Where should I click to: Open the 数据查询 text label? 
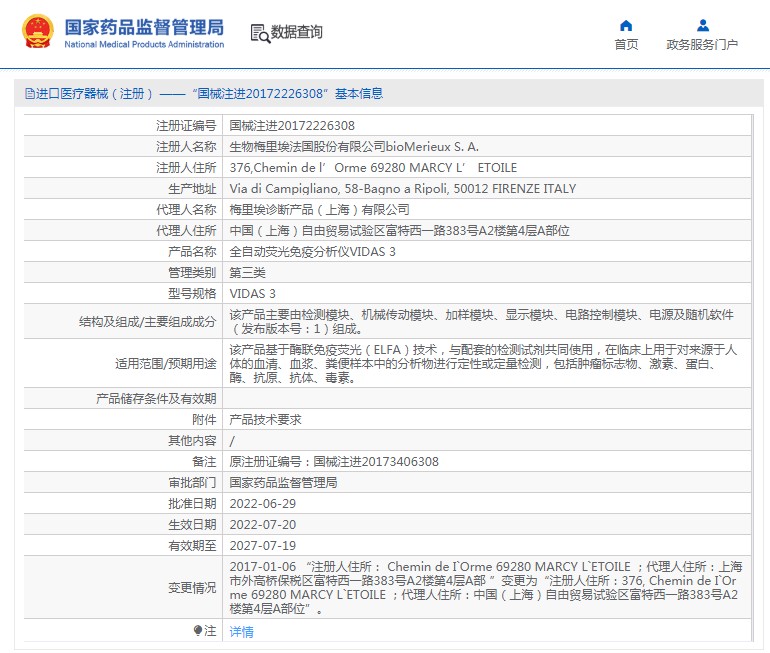click(x=297, y=32)
